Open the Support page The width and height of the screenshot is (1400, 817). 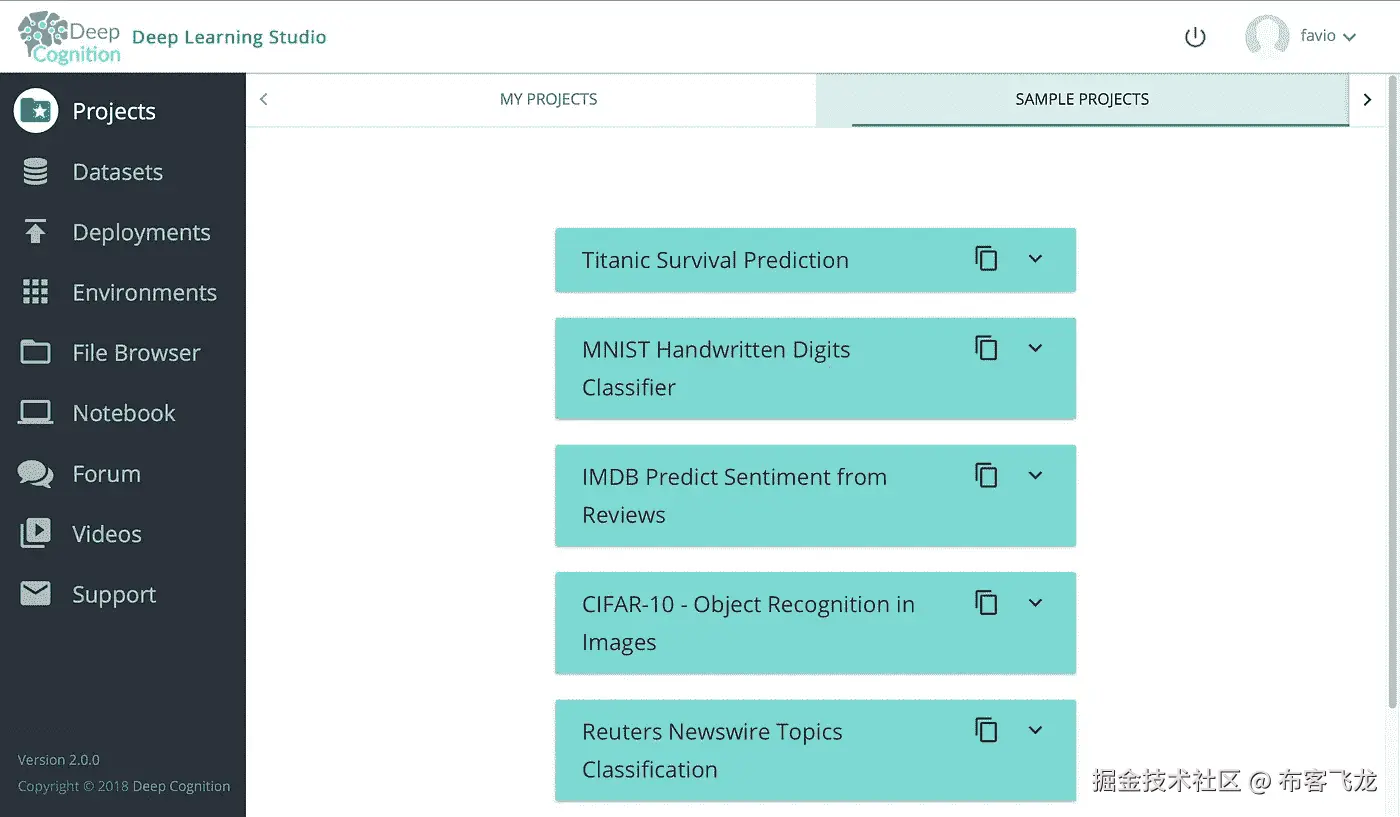[114, 595]
